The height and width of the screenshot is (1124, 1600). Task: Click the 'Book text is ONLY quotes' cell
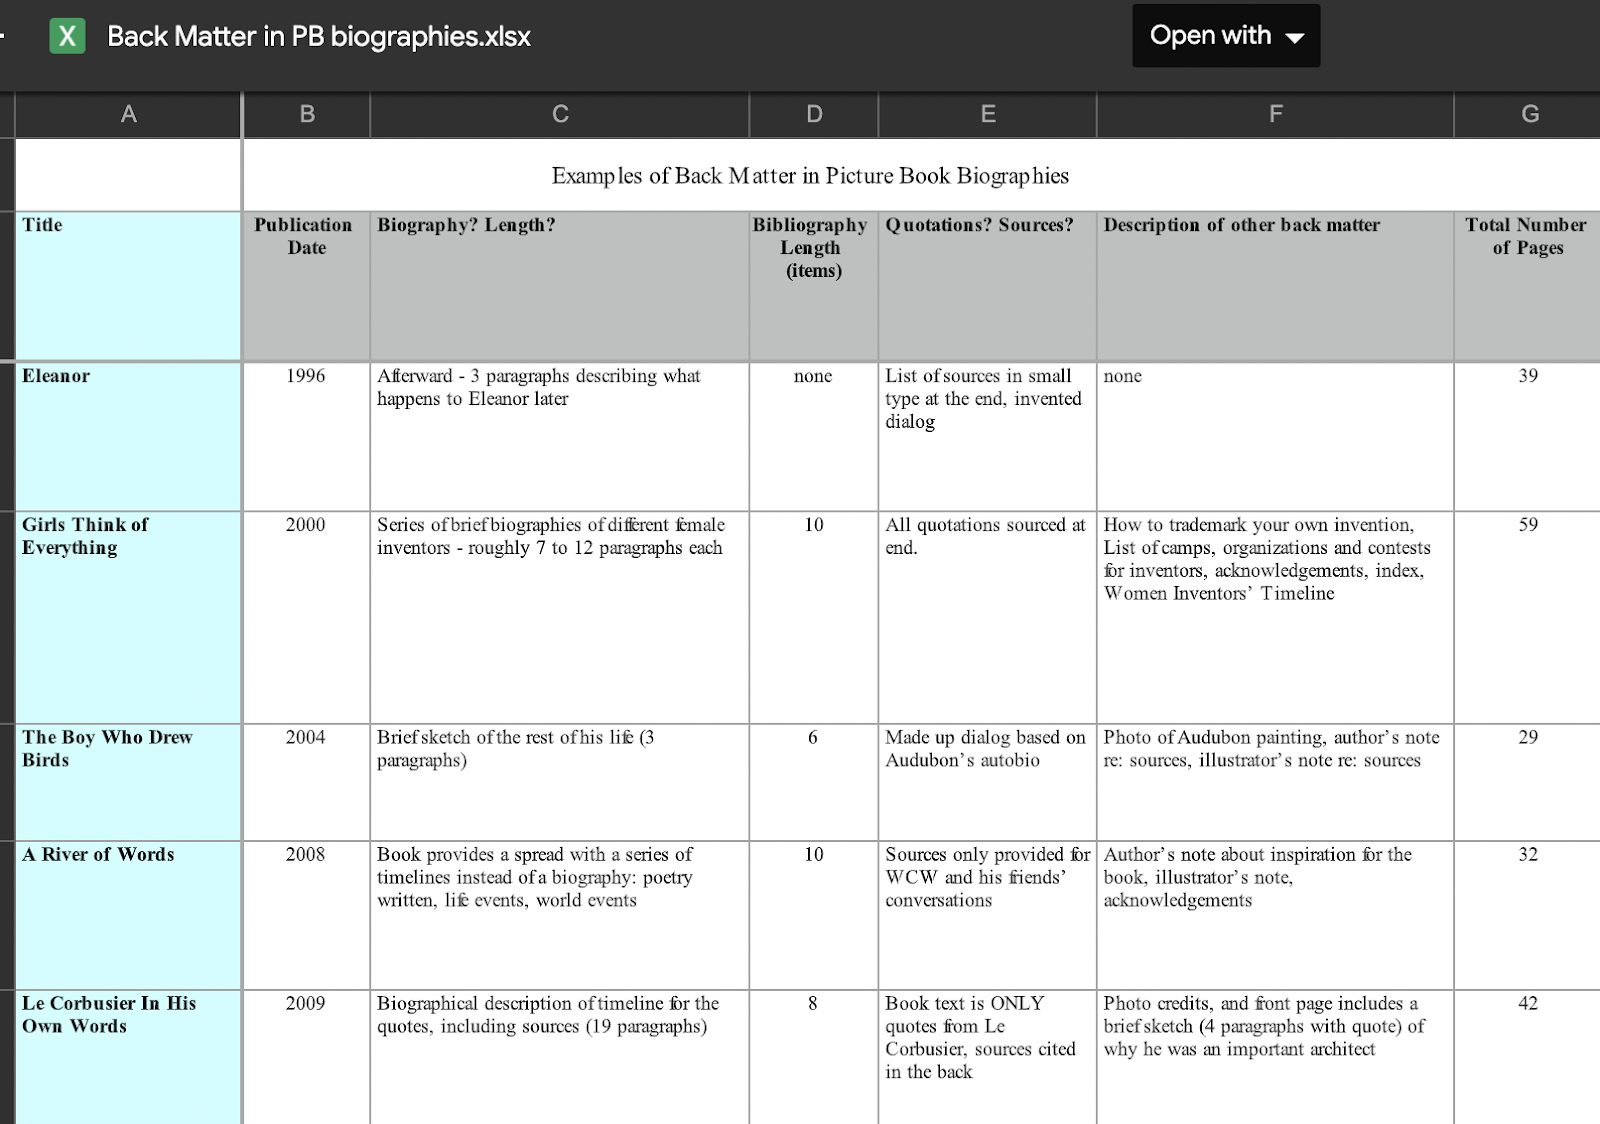click(x=988, y=1057)
